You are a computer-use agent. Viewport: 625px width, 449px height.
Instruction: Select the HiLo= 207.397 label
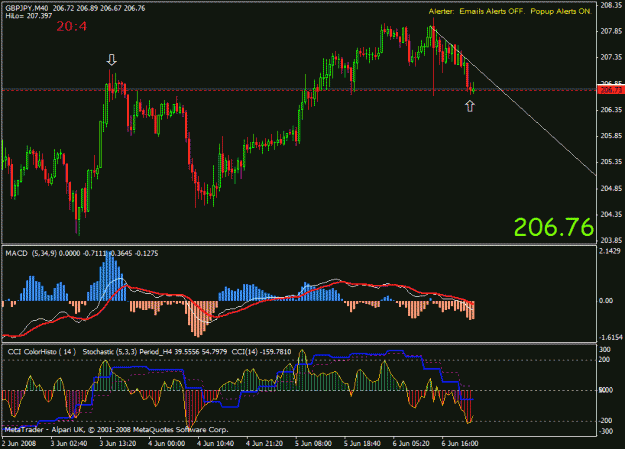(29, 16)
